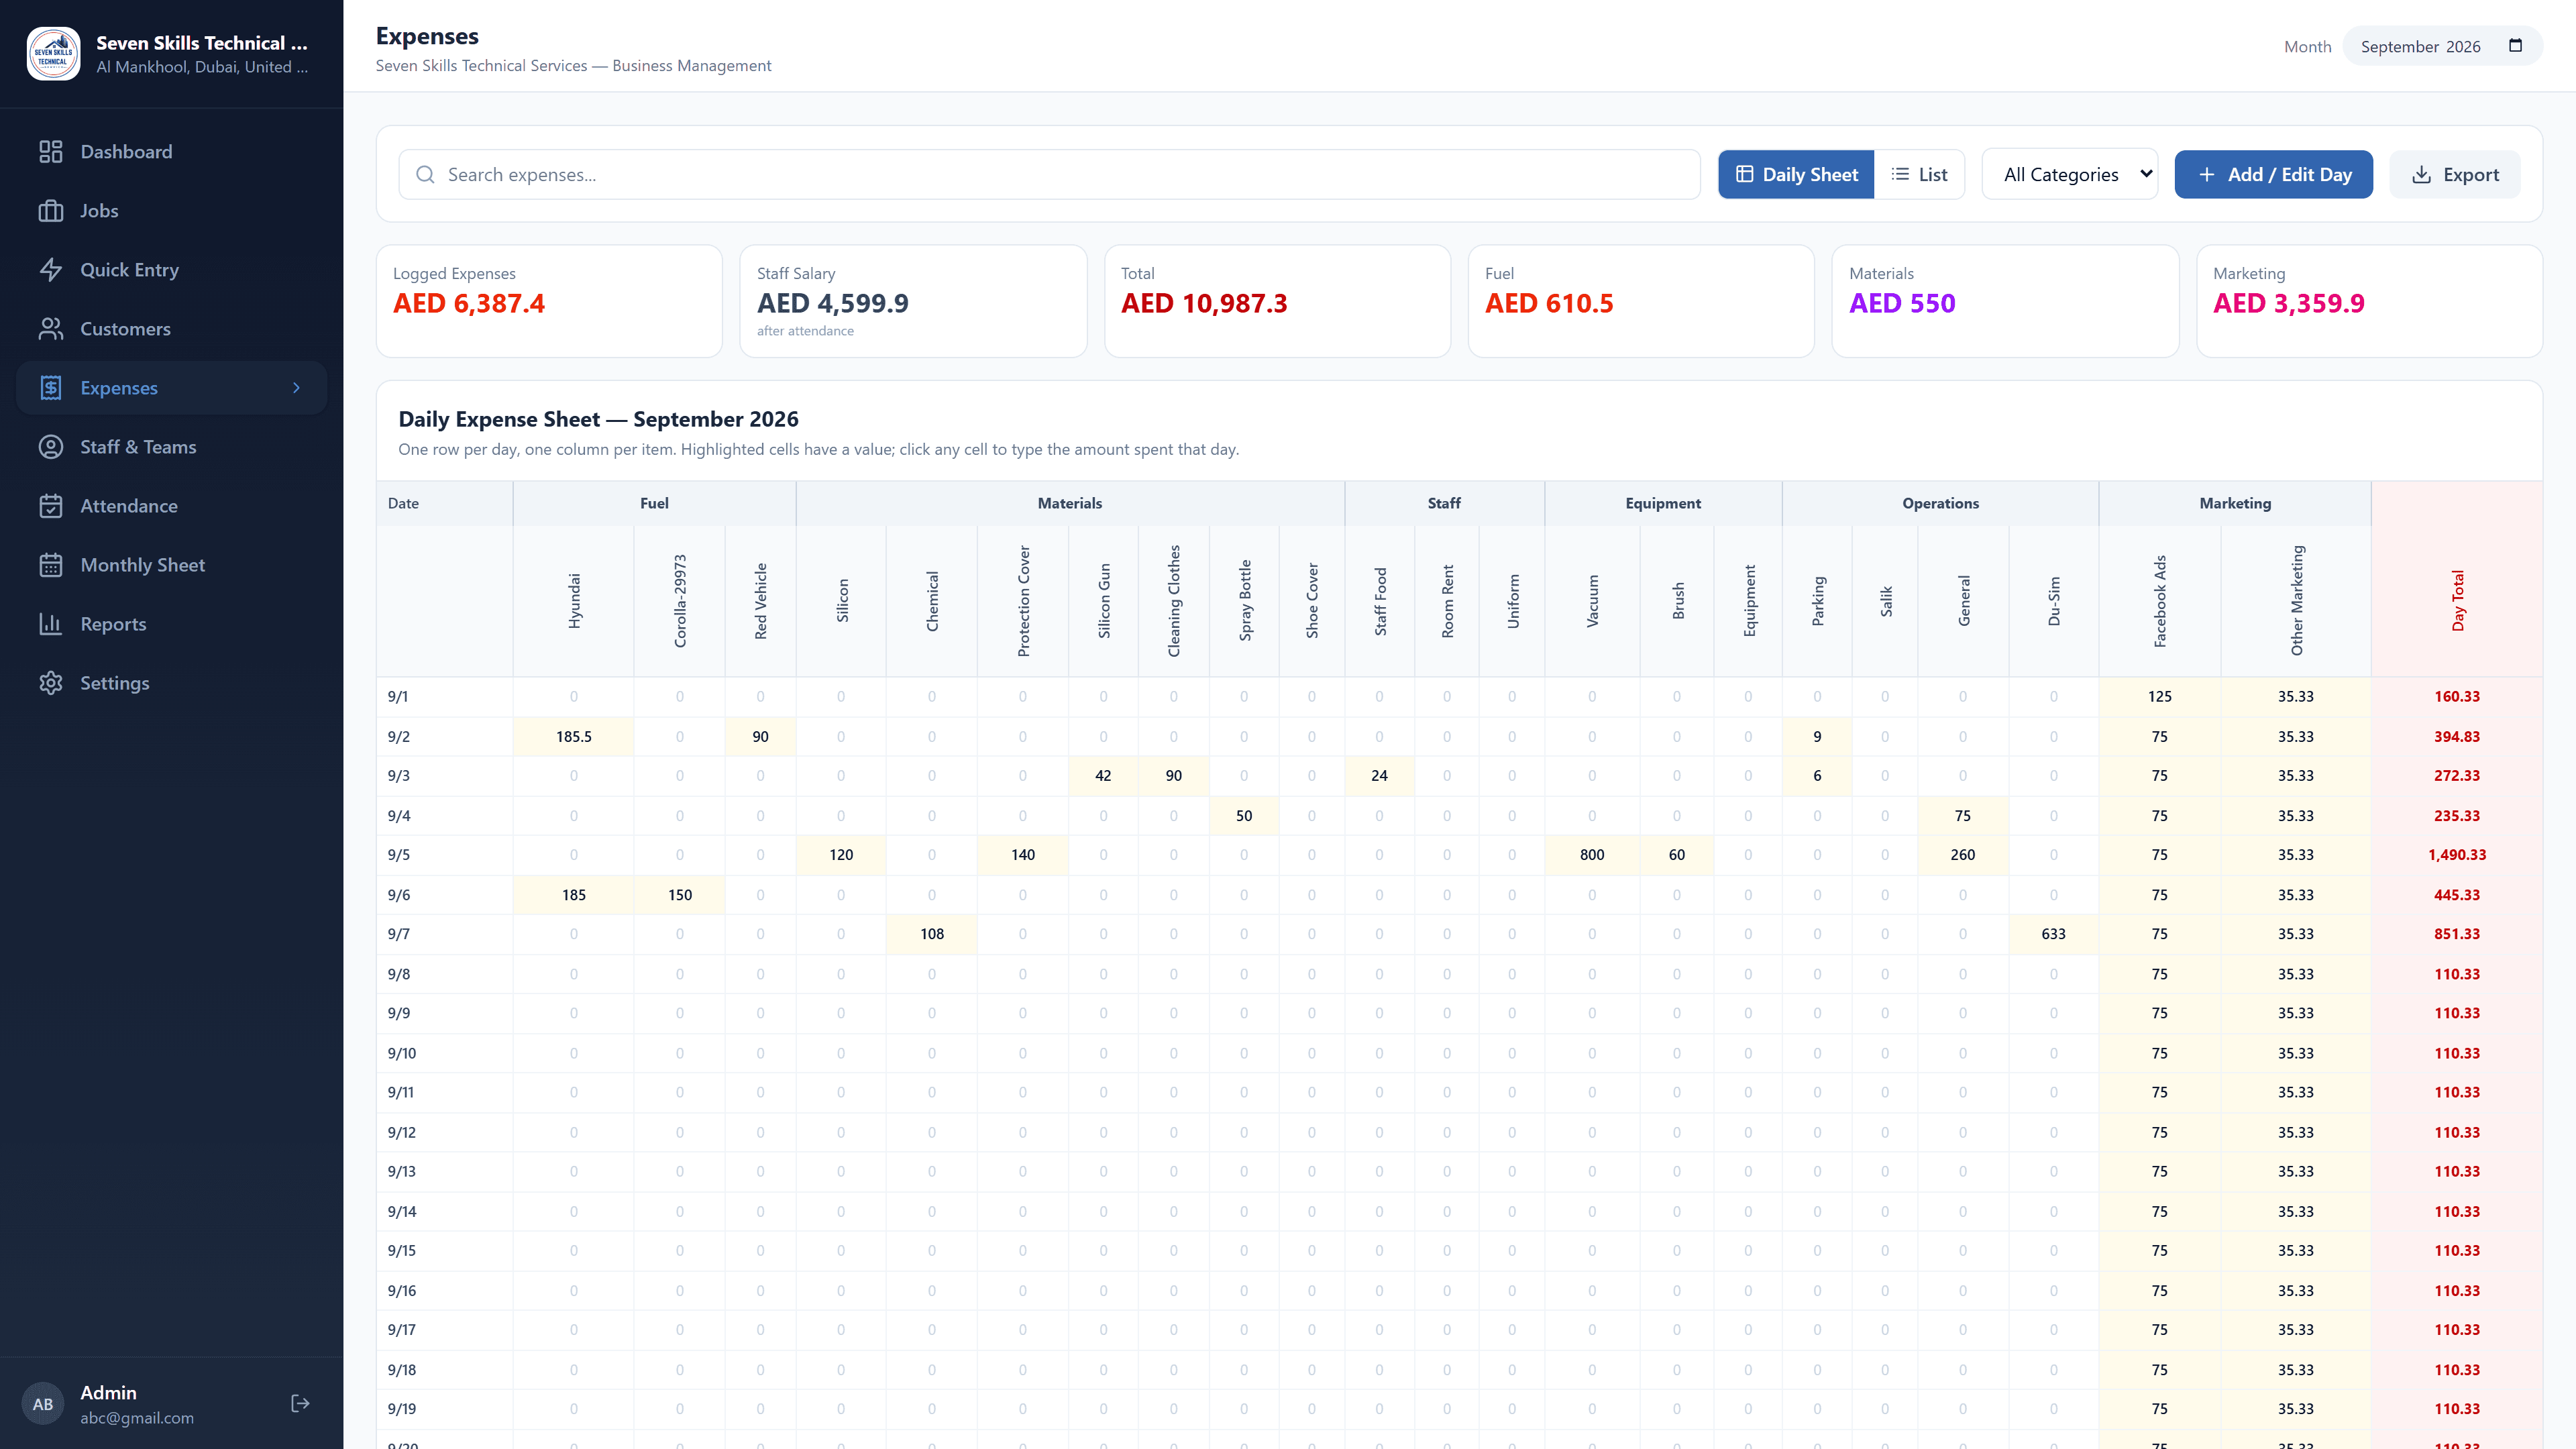Open the Customers section

[x=171, y=329]
